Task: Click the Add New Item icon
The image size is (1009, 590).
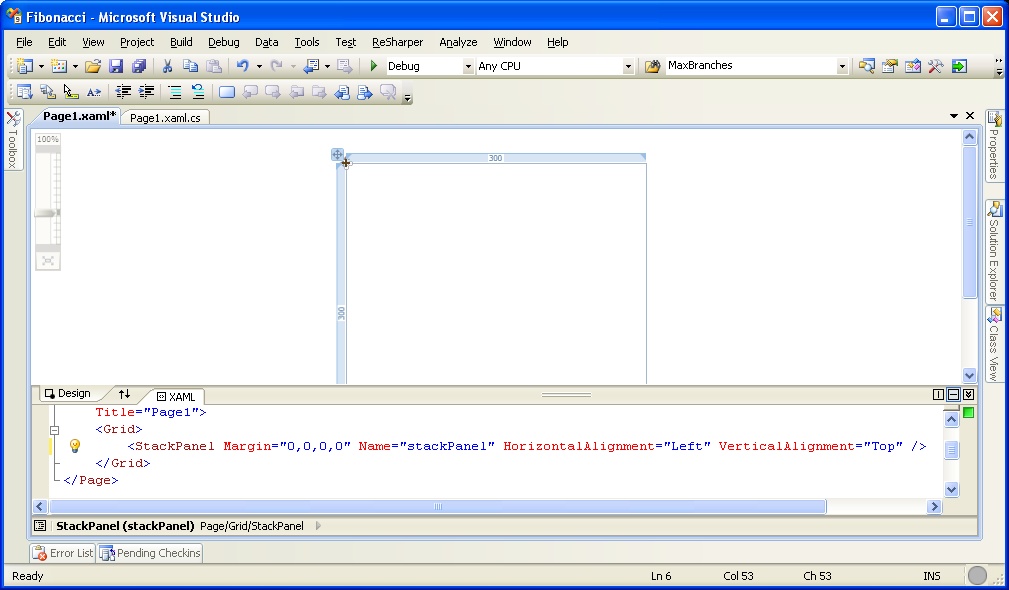Action: pyautogui.click(x=59, y=66)
